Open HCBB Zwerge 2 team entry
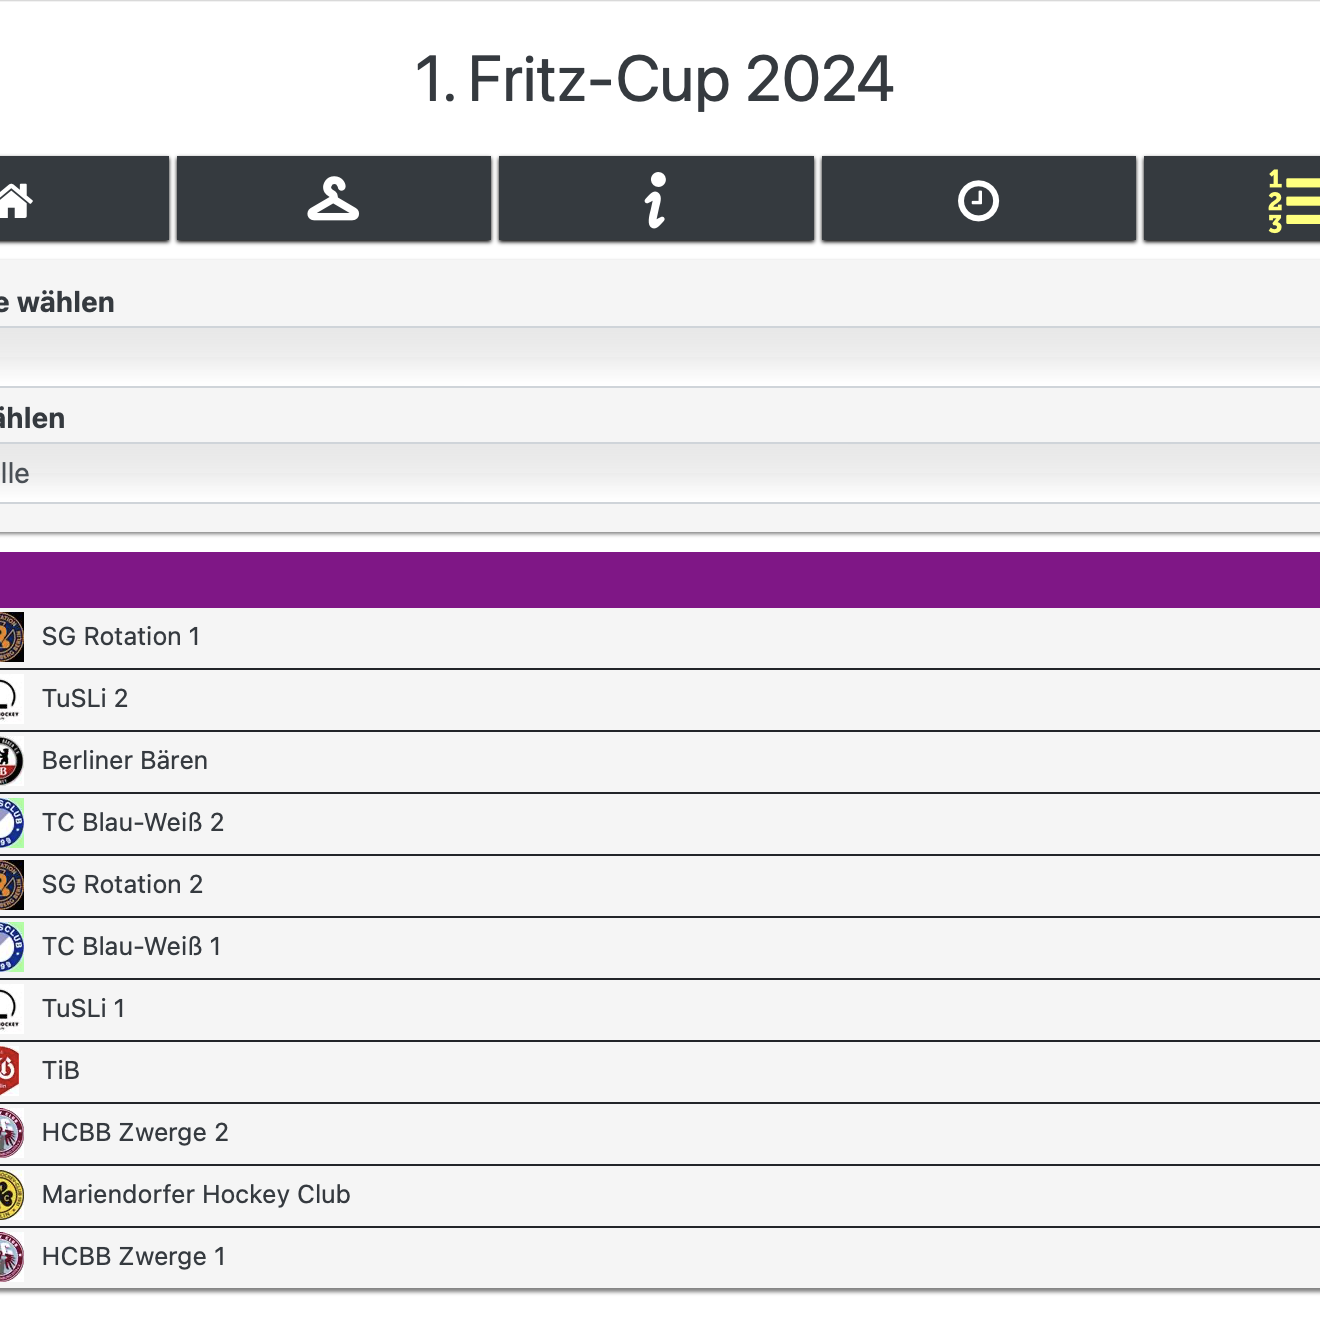Screen dimensions: 1320x1320 coord(135,1133)
